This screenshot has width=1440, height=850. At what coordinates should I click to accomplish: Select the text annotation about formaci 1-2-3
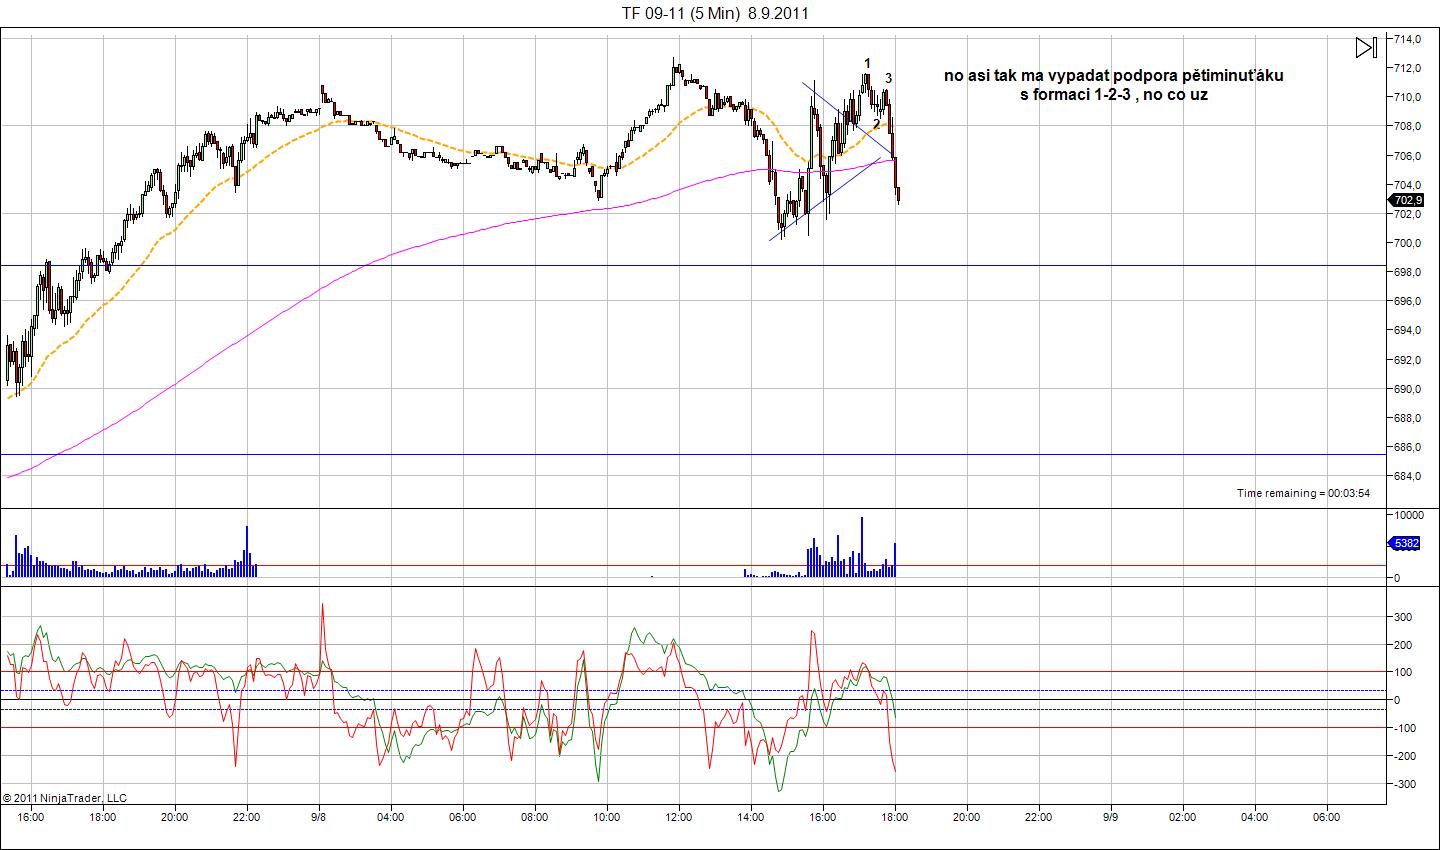[1113, 85]
